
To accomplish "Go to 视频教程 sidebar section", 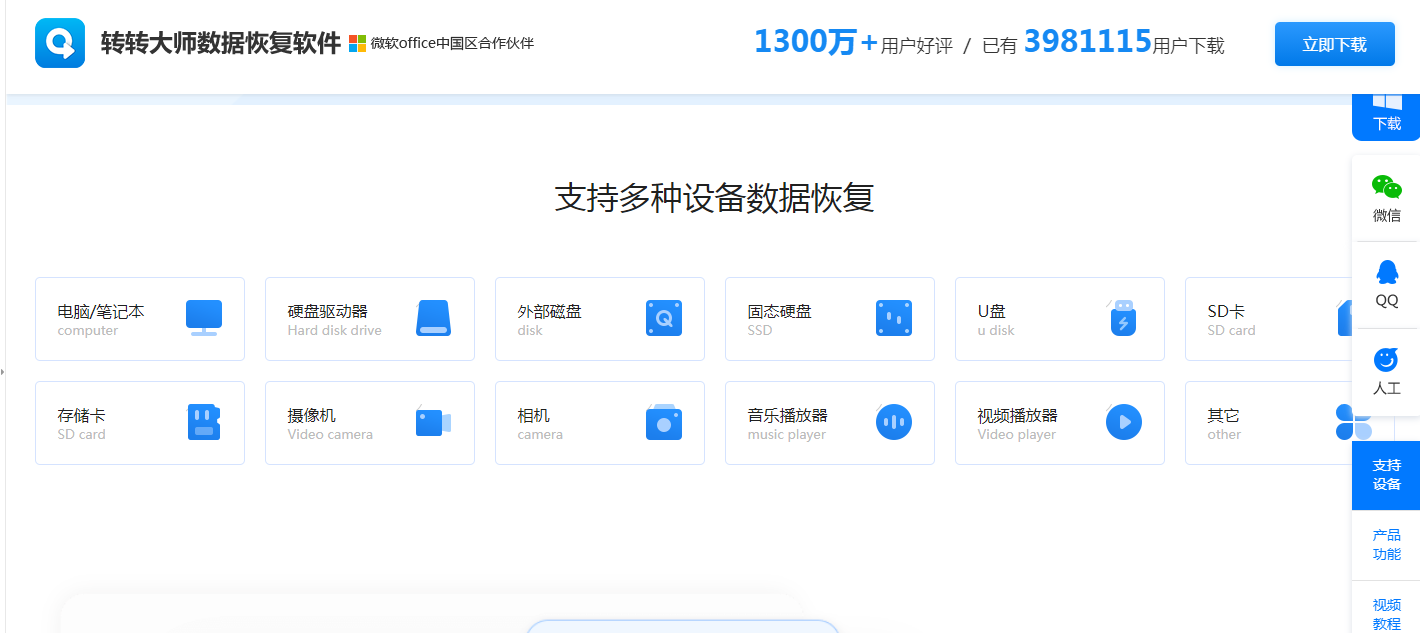I will pos(1386,613).
